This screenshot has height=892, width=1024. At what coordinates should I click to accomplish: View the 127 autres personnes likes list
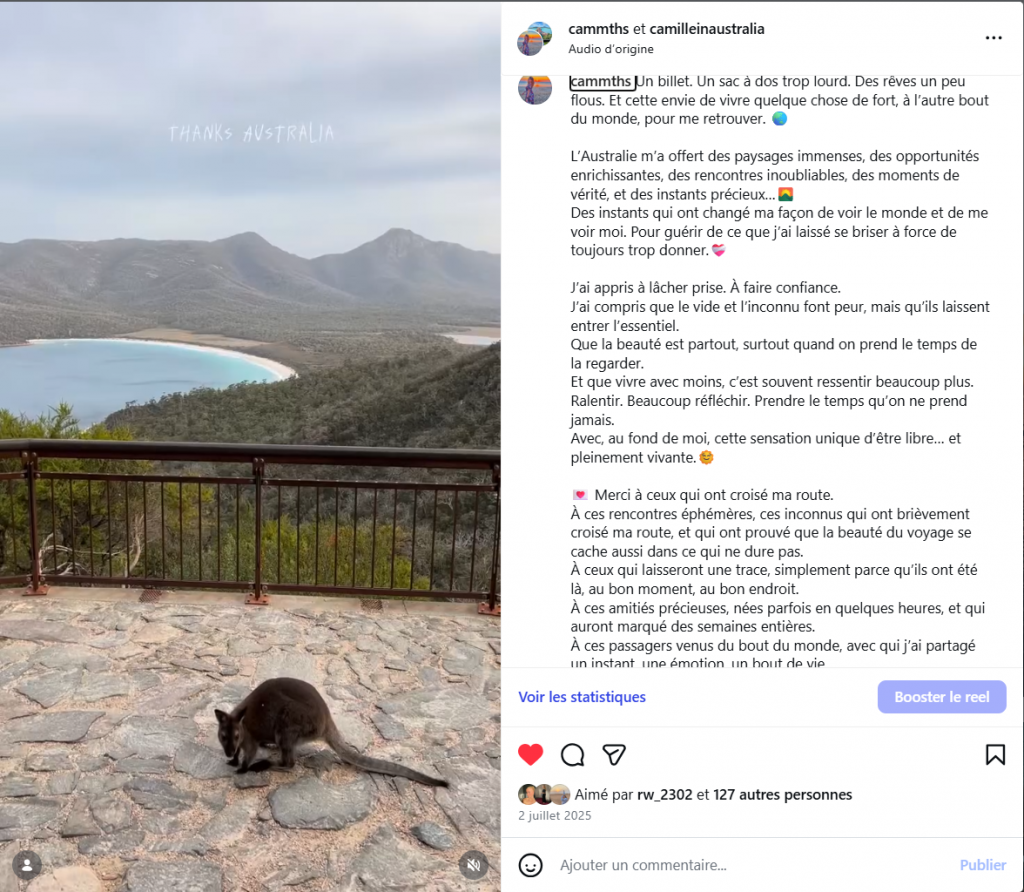tap(782, 795)
